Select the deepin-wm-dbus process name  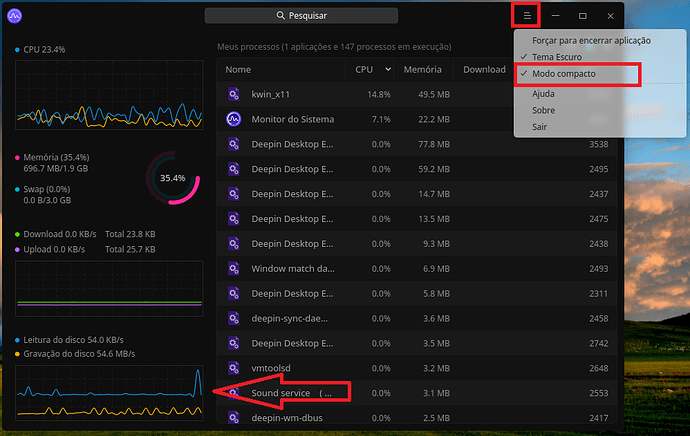tap(287, 418)
